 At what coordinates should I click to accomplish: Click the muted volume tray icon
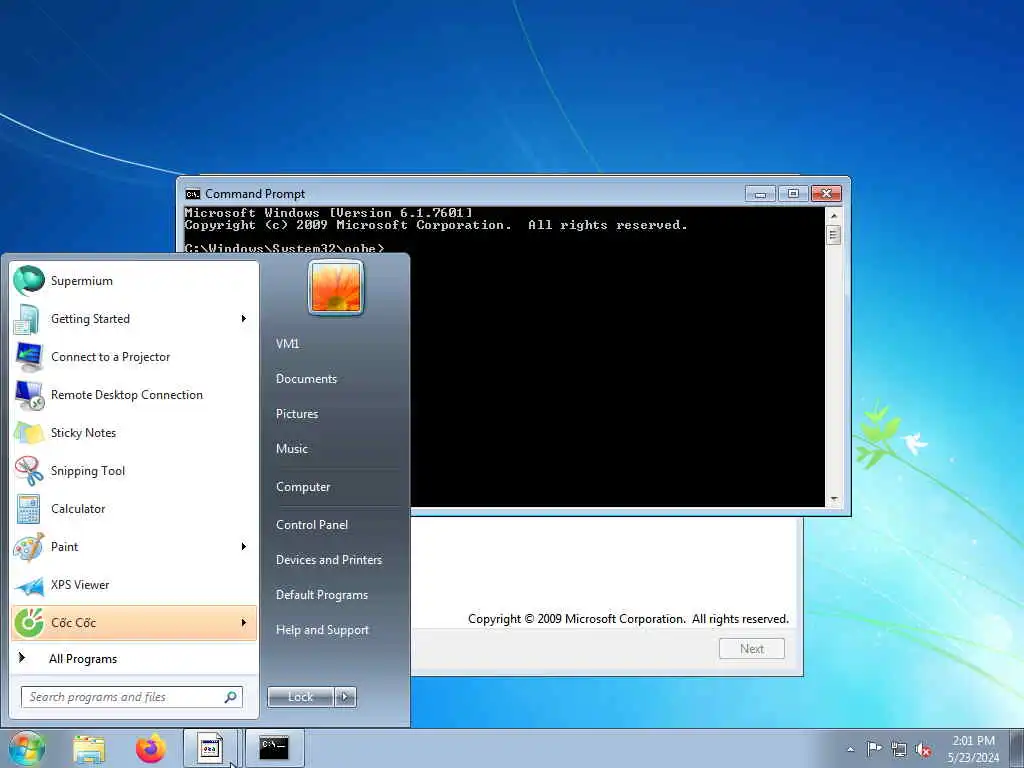click(923, 749)
